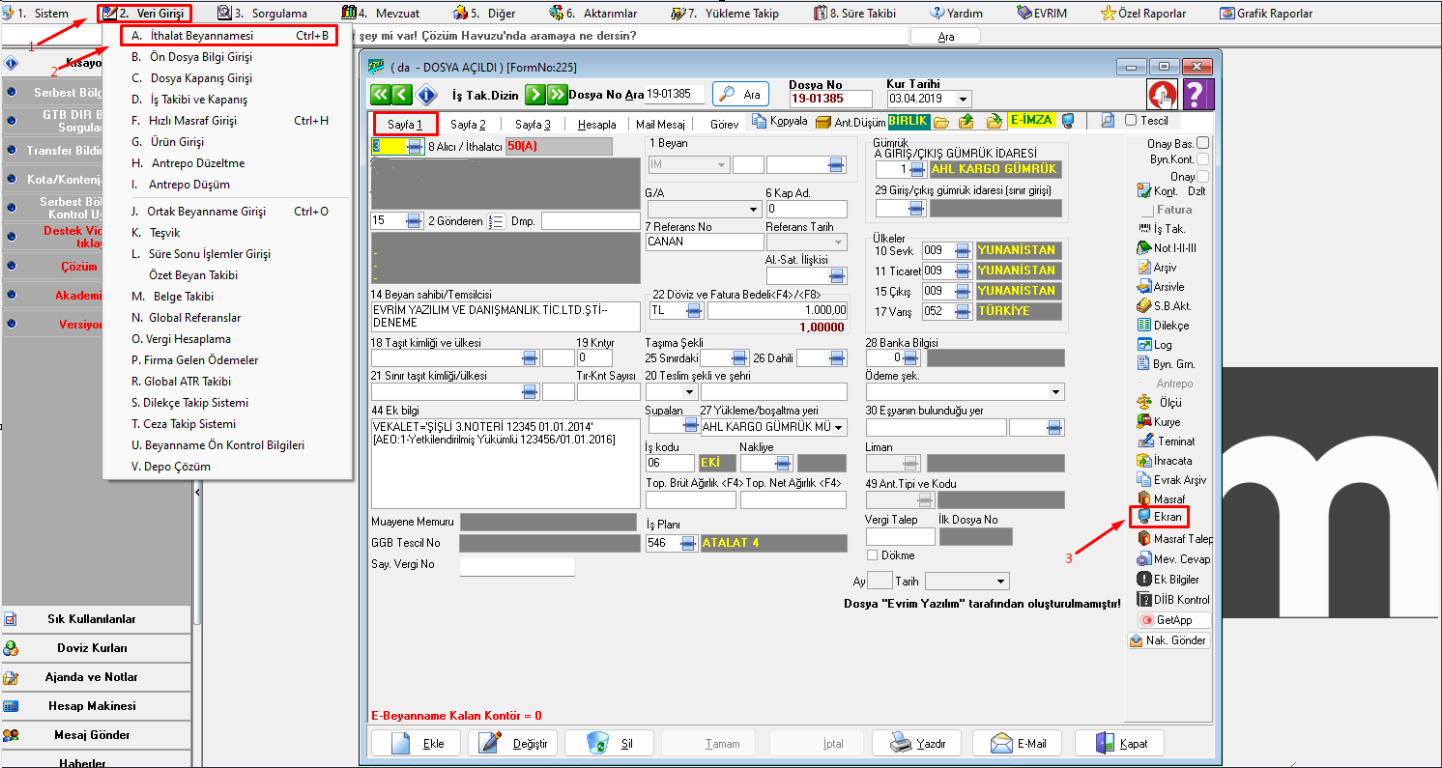Click the blue monitor icon next to E-İMZA
This screenshot has height=768, width=1442.
[x=1068, y=121]
